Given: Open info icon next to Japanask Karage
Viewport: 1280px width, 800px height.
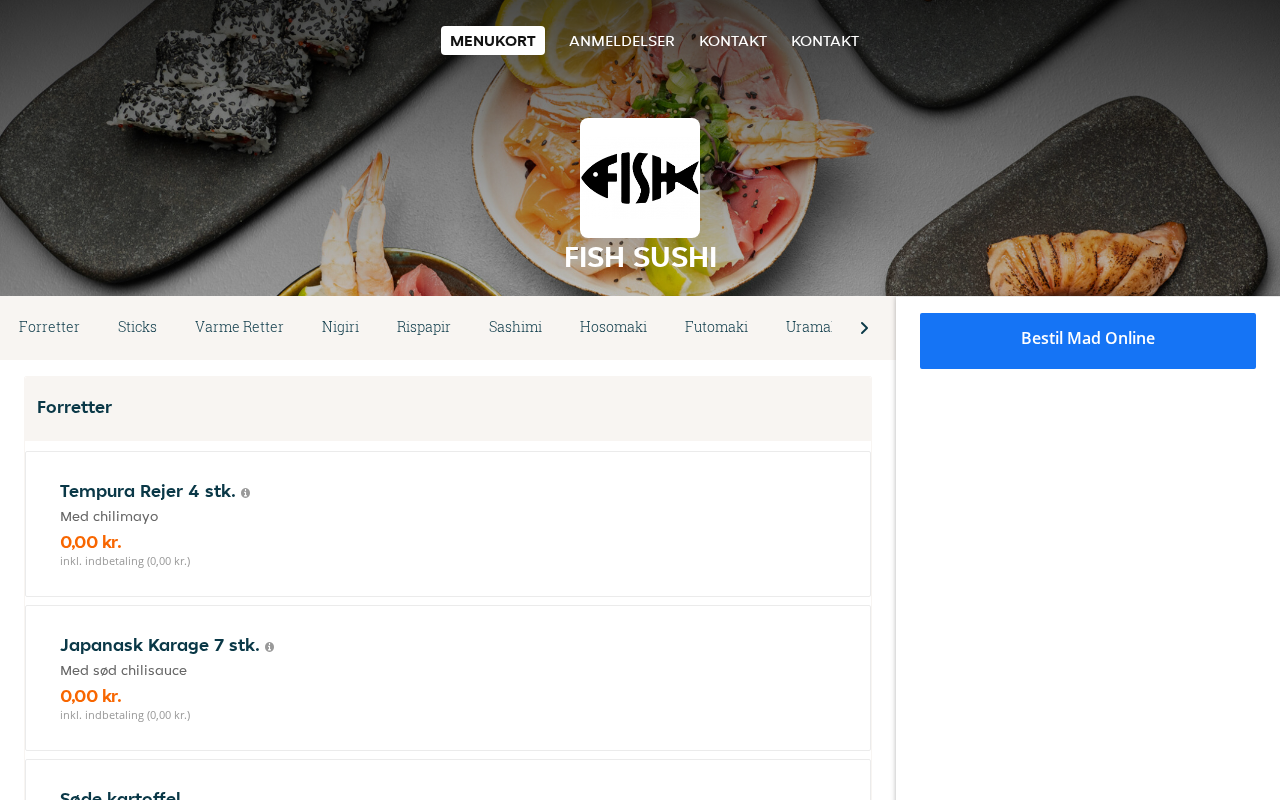Looking at the screenshot, I should [269, 647].
